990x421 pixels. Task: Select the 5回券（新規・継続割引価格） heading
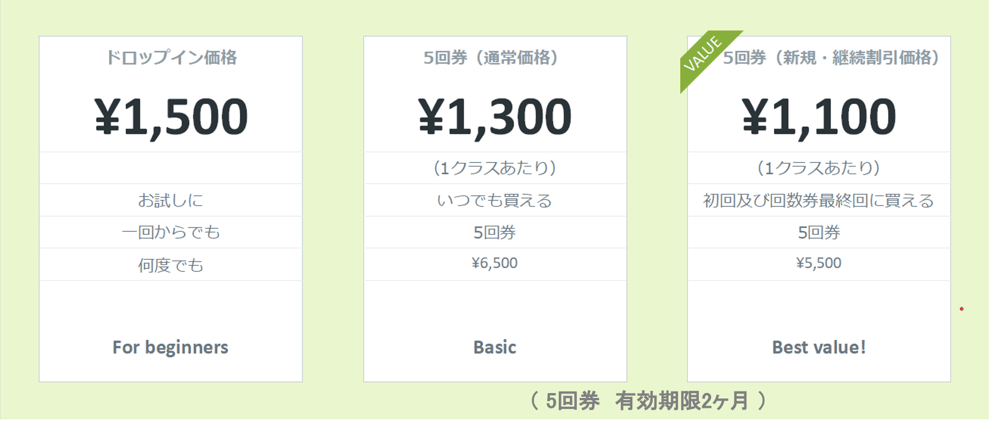coord(831,58)
